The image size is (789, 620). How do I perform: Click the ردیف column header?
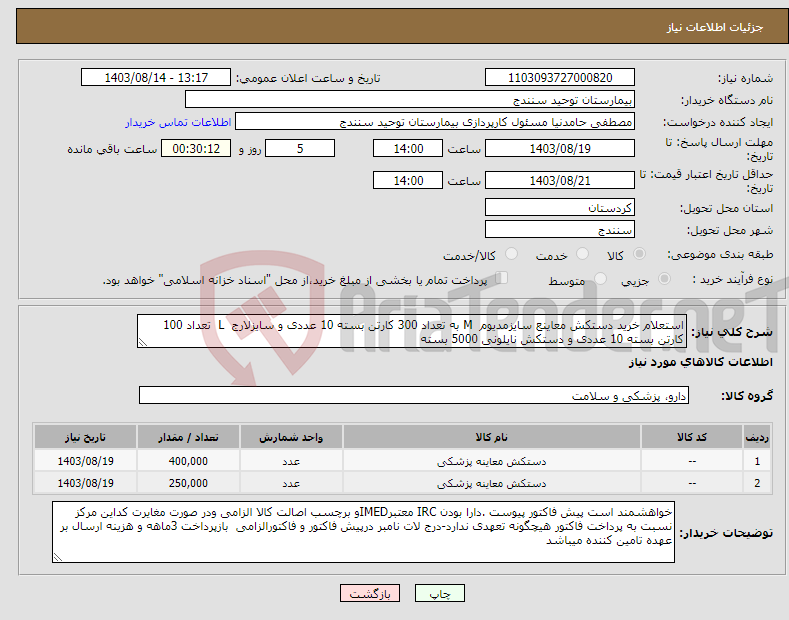tap(757, 437)
